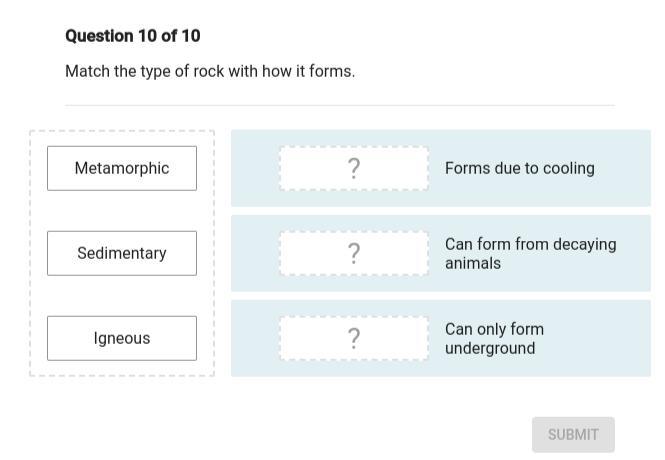Click the question mark in the middle slot
This screenshot has height=460, width=665.
tap(354, 253)
